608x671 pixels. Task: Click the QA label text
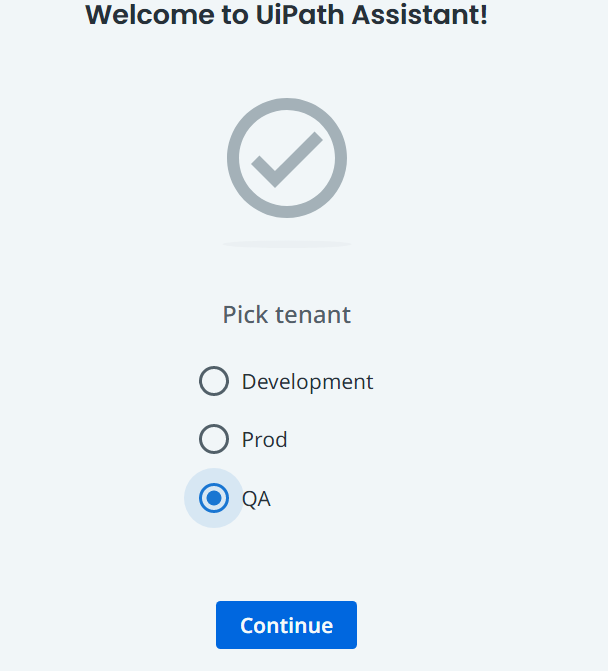256,499
